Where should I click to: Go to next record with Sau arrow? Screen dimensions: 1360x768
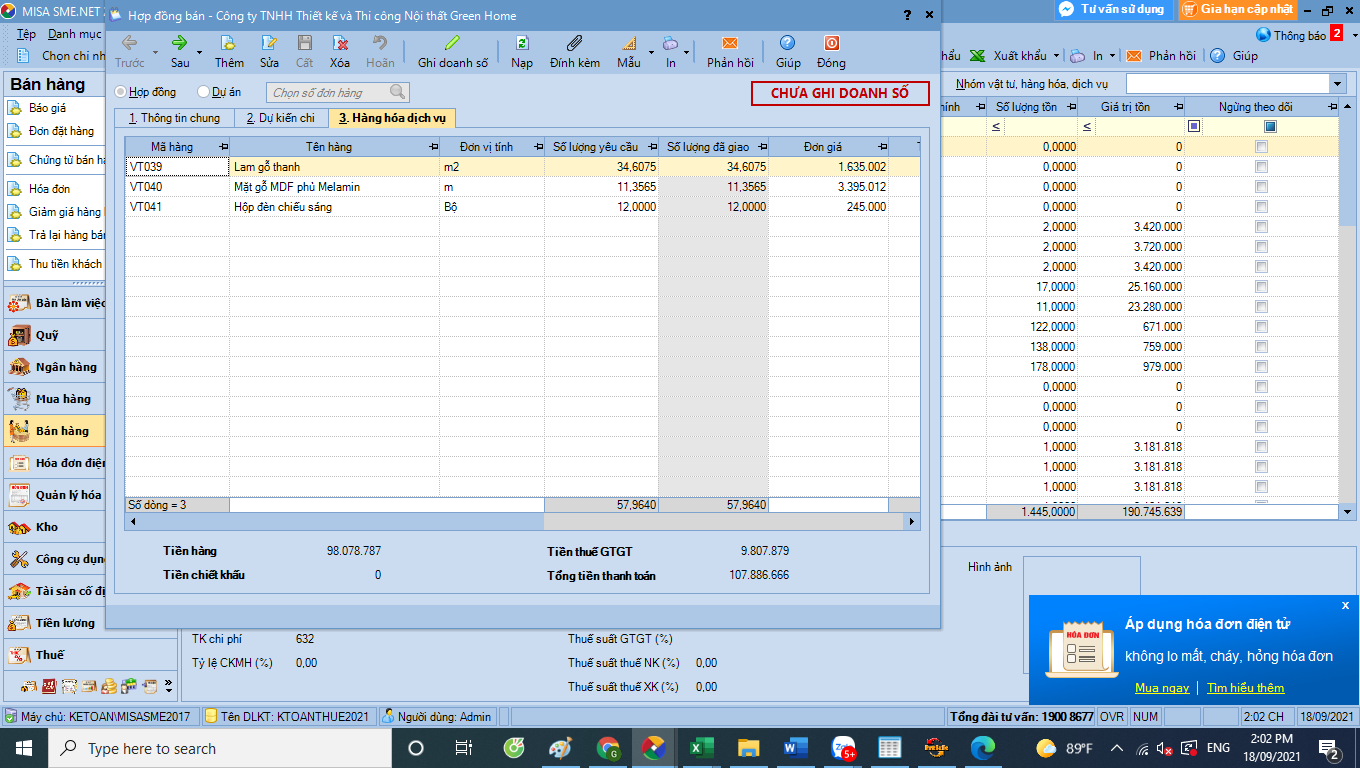180,44
